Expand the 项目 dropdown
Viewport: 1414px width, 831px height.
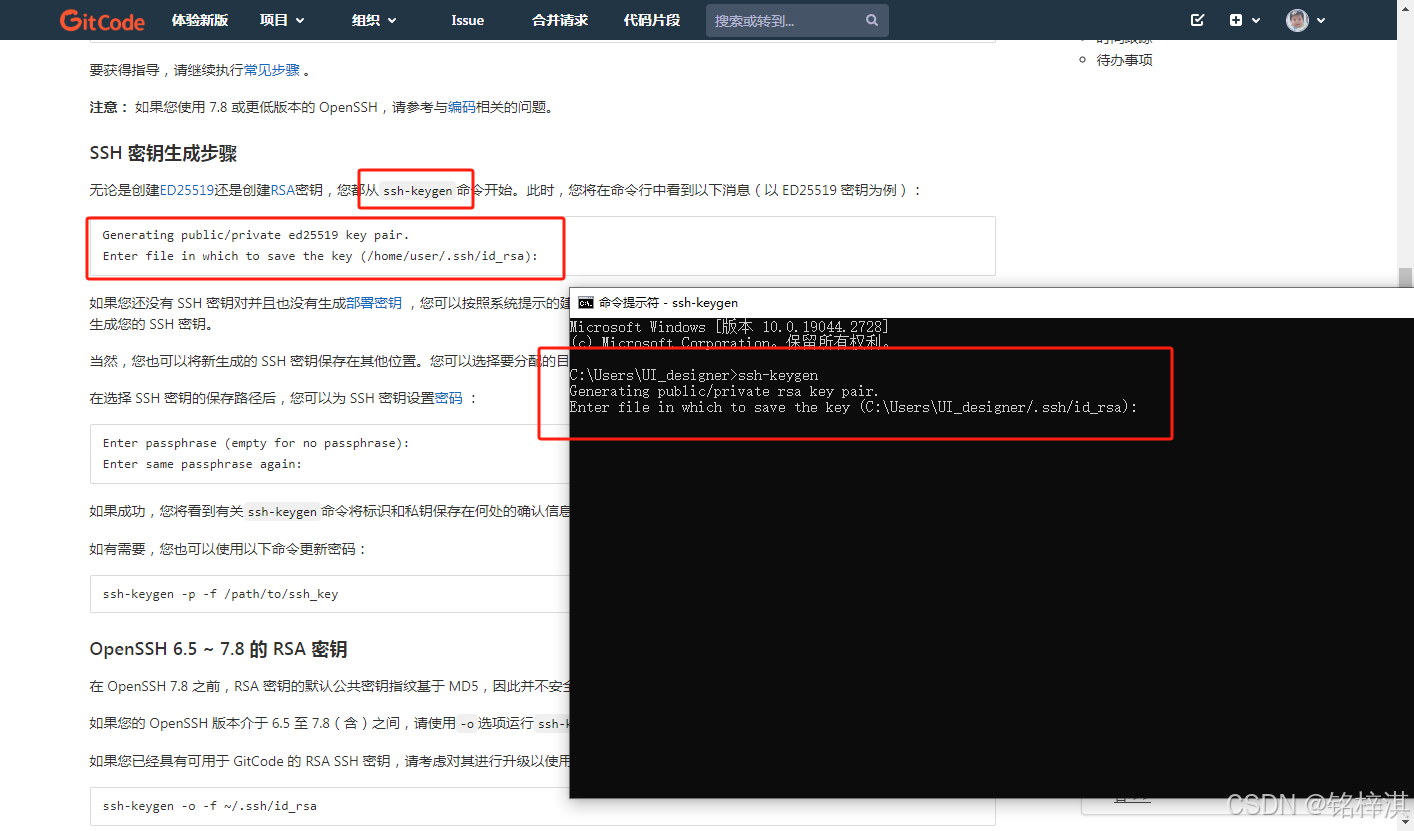(282, 20)
